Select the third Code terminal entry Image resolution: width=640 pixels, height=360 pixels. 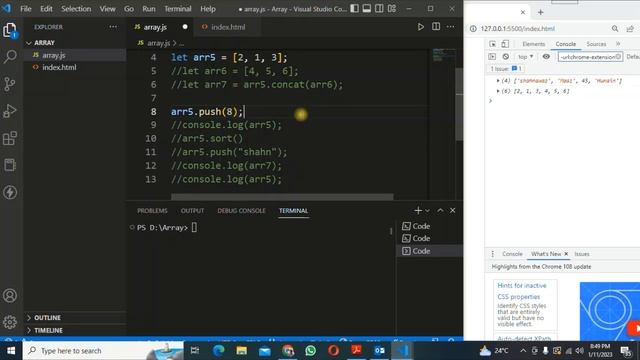[429, 251]
